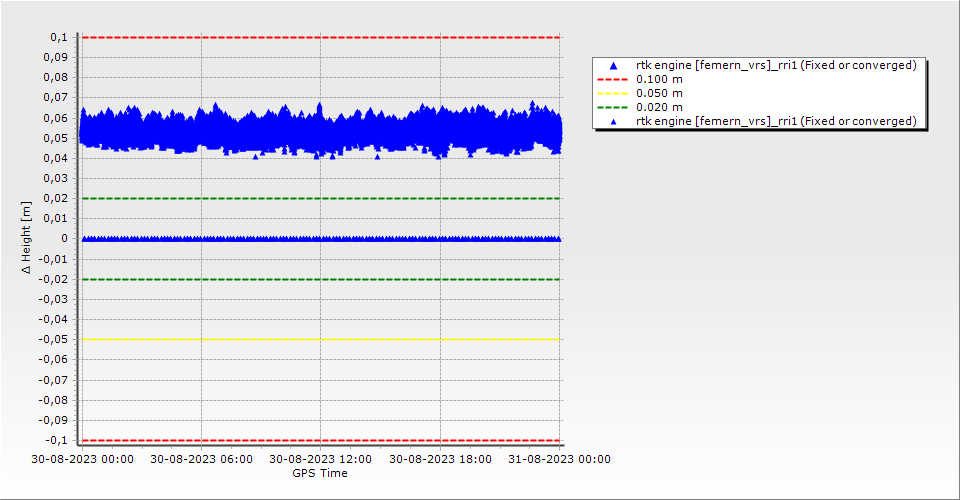The height and width of the screenshot is (500, 960).
Task: Click the blue triangle marker of first legend entry
Action: coord(614,65)
